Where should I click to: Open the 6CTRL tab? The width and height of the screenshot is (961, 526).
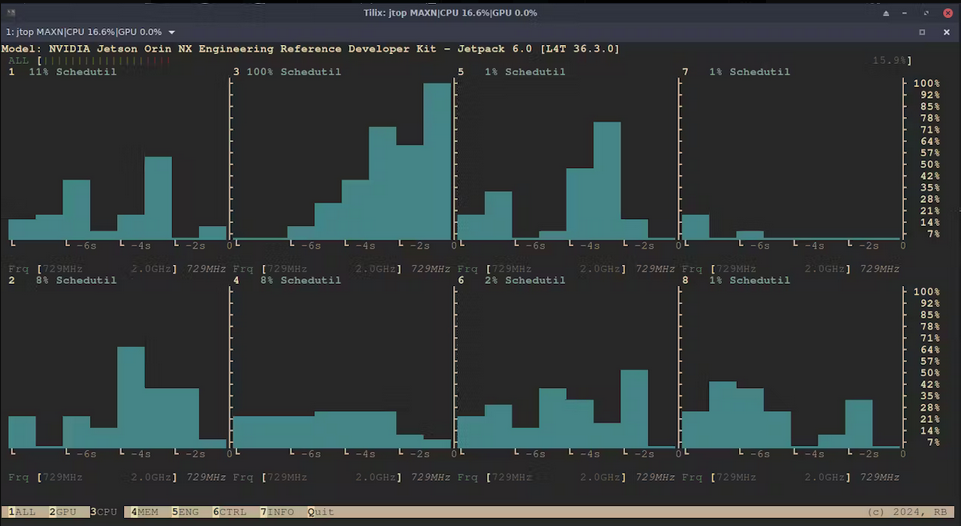(229, 512)
